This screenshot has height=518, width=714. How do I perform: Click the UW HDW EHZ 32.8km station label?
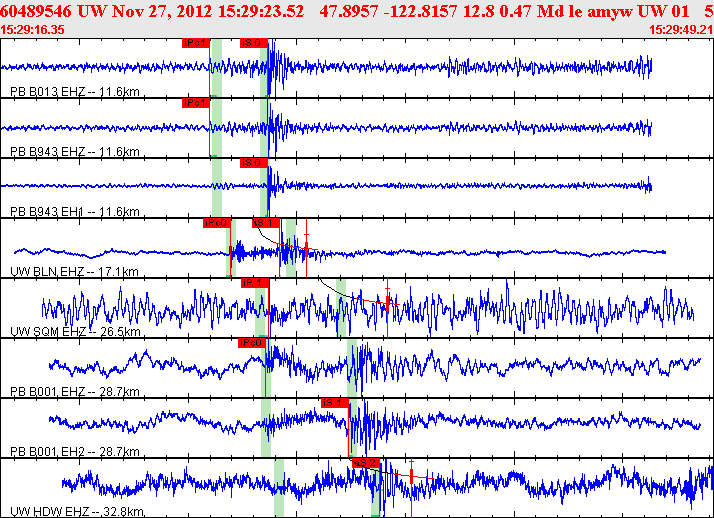pyautogui.click(x=77, y=511)
